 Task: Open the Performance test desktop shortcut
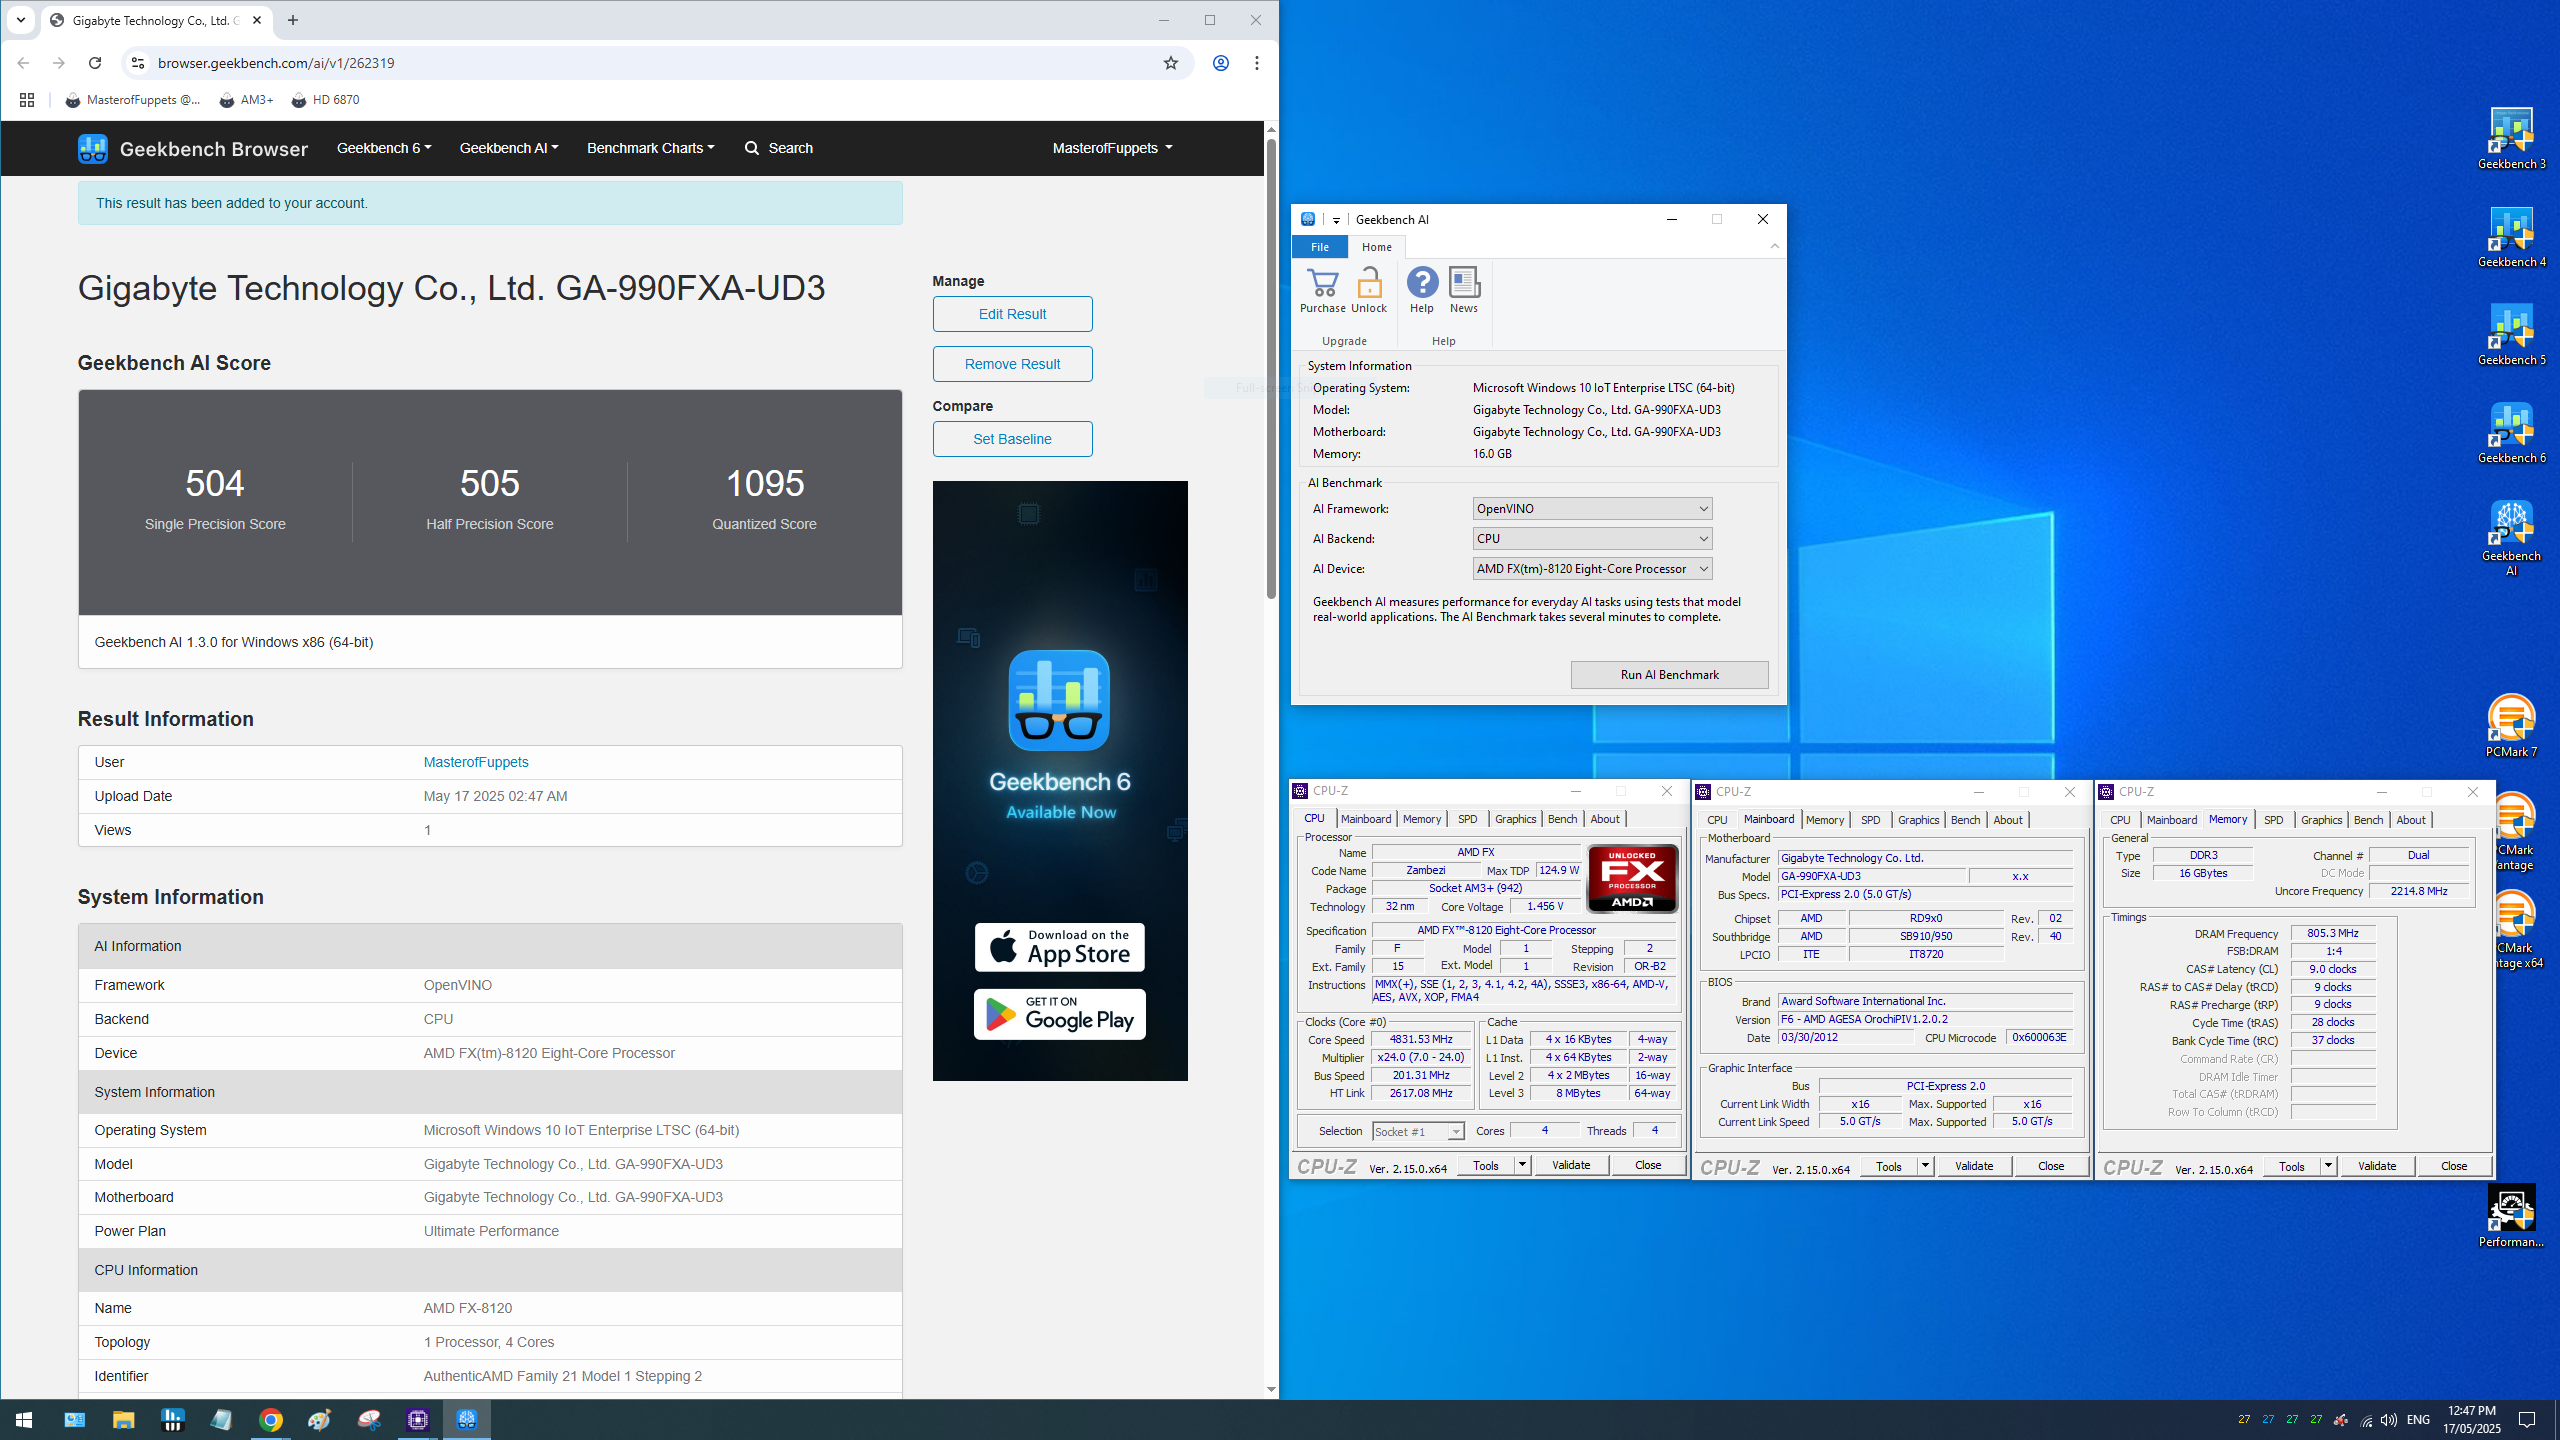(x=2511, y=1216)
